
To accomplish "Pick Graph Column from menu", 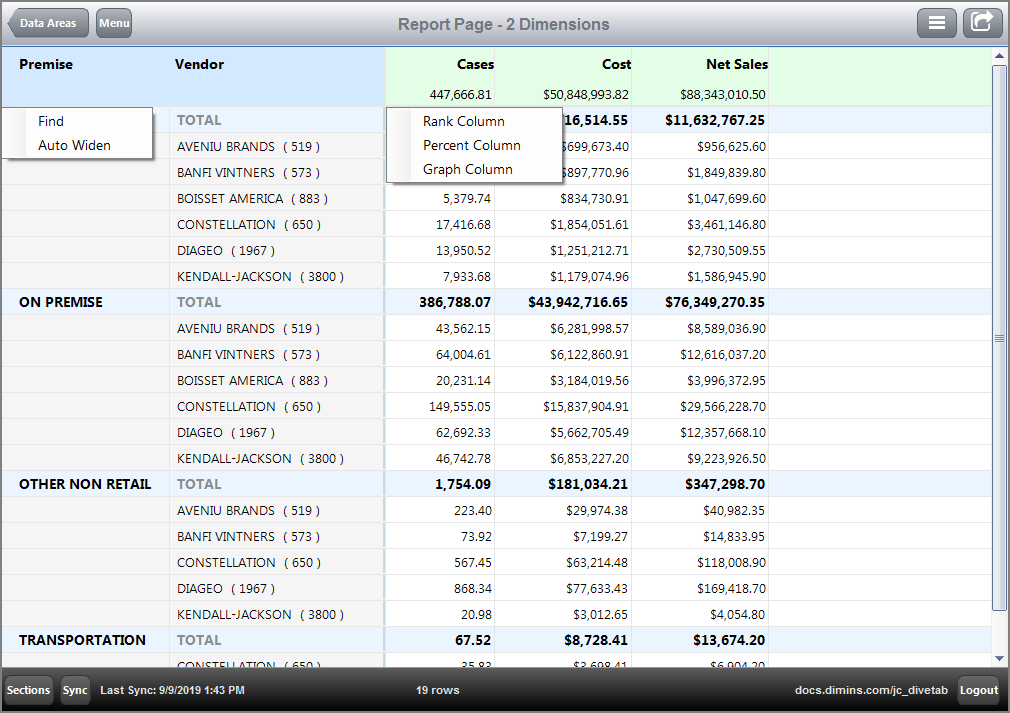I will (x=467, y=169).
